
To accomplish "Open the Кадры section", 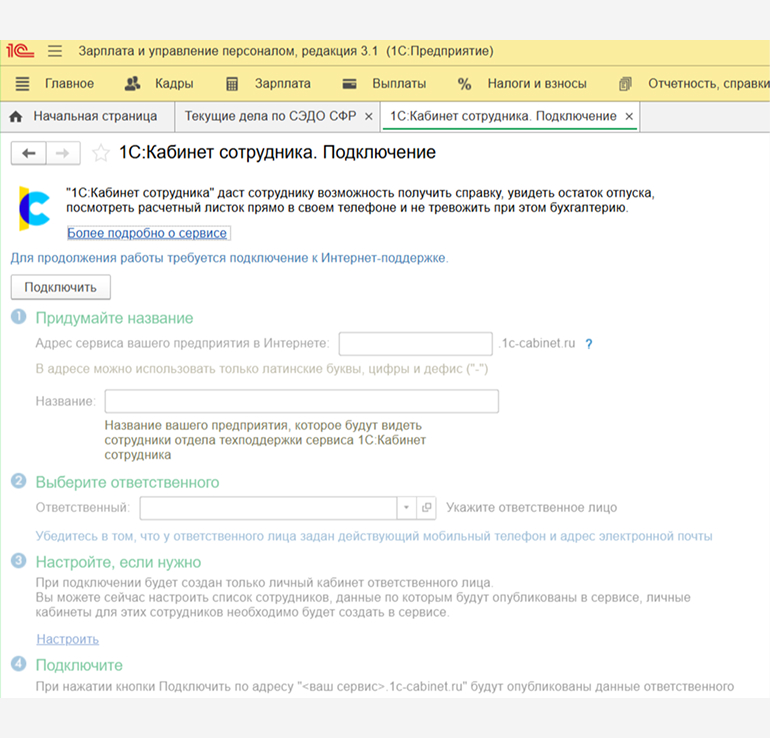I will click(x=174, y=83).
